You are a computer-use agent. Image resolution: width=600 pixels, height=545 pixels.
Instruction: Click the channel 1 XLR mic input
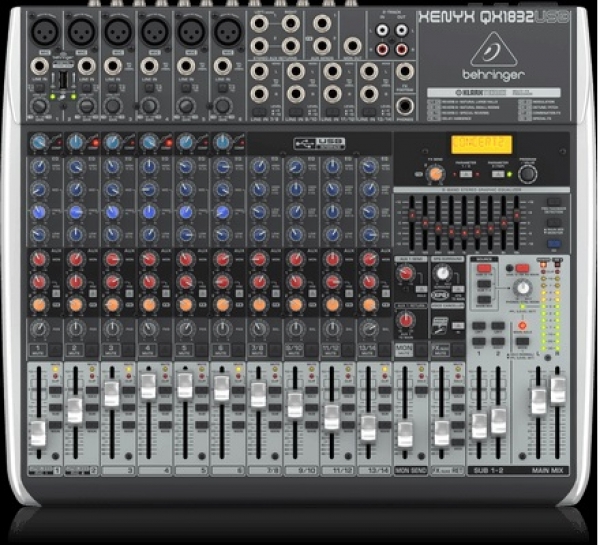(x=45, y=32)
